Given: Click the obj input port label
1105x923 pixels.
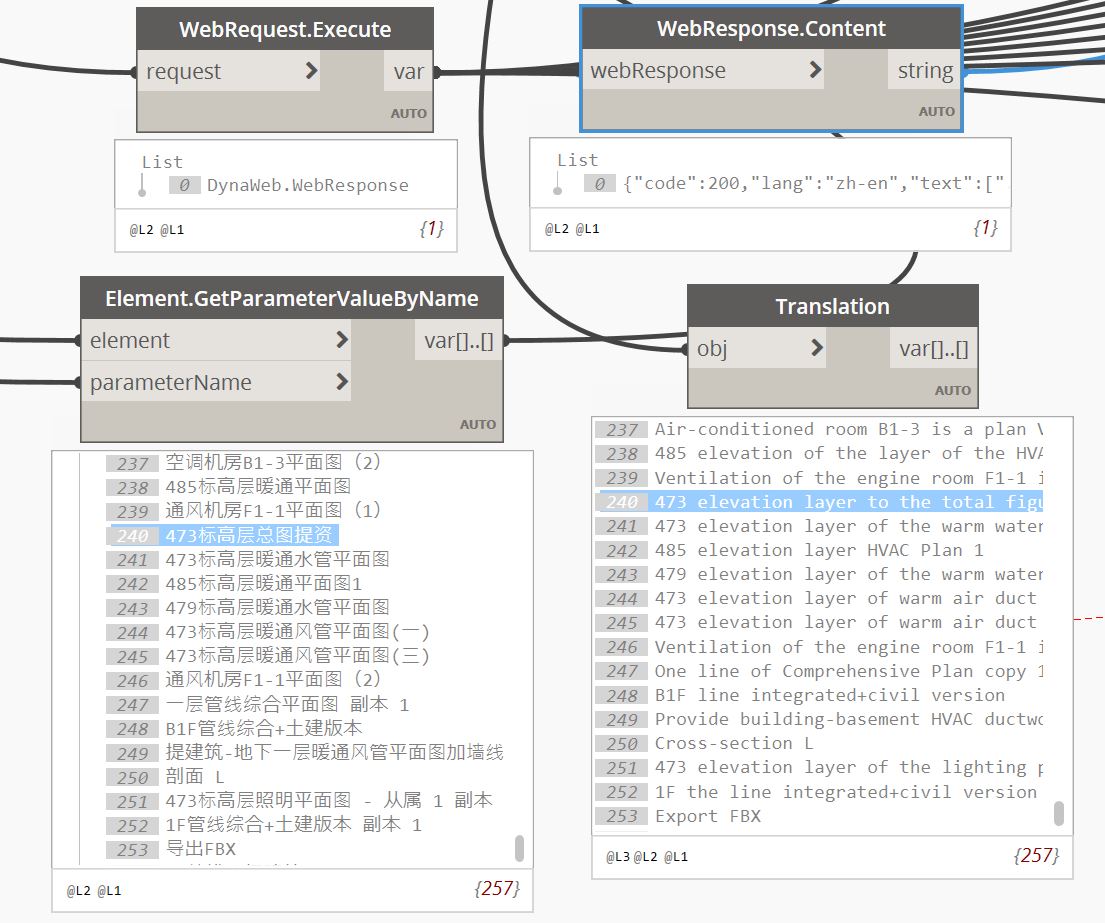Looking at the screenshot, I should pos(712,348).
